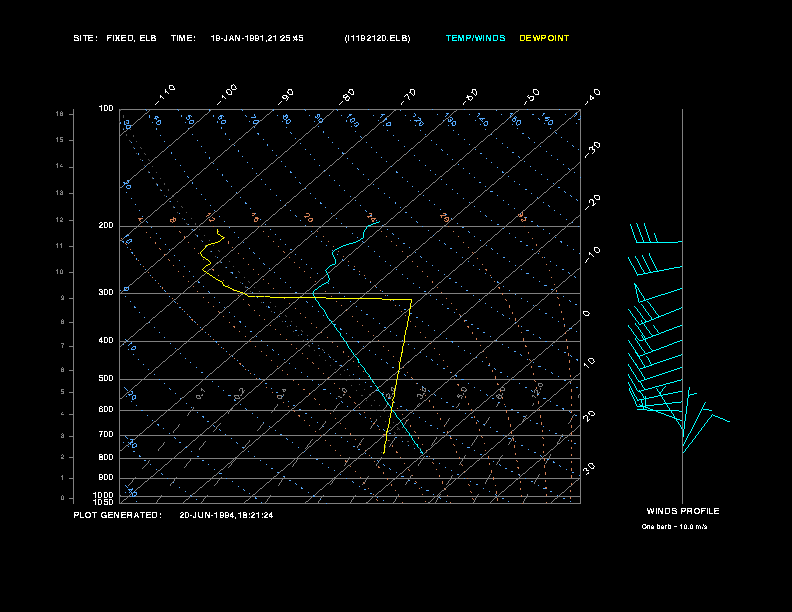Screen dimensions: 792x612
Task: Click the 100 pressure level label
Action: (106, 109)
